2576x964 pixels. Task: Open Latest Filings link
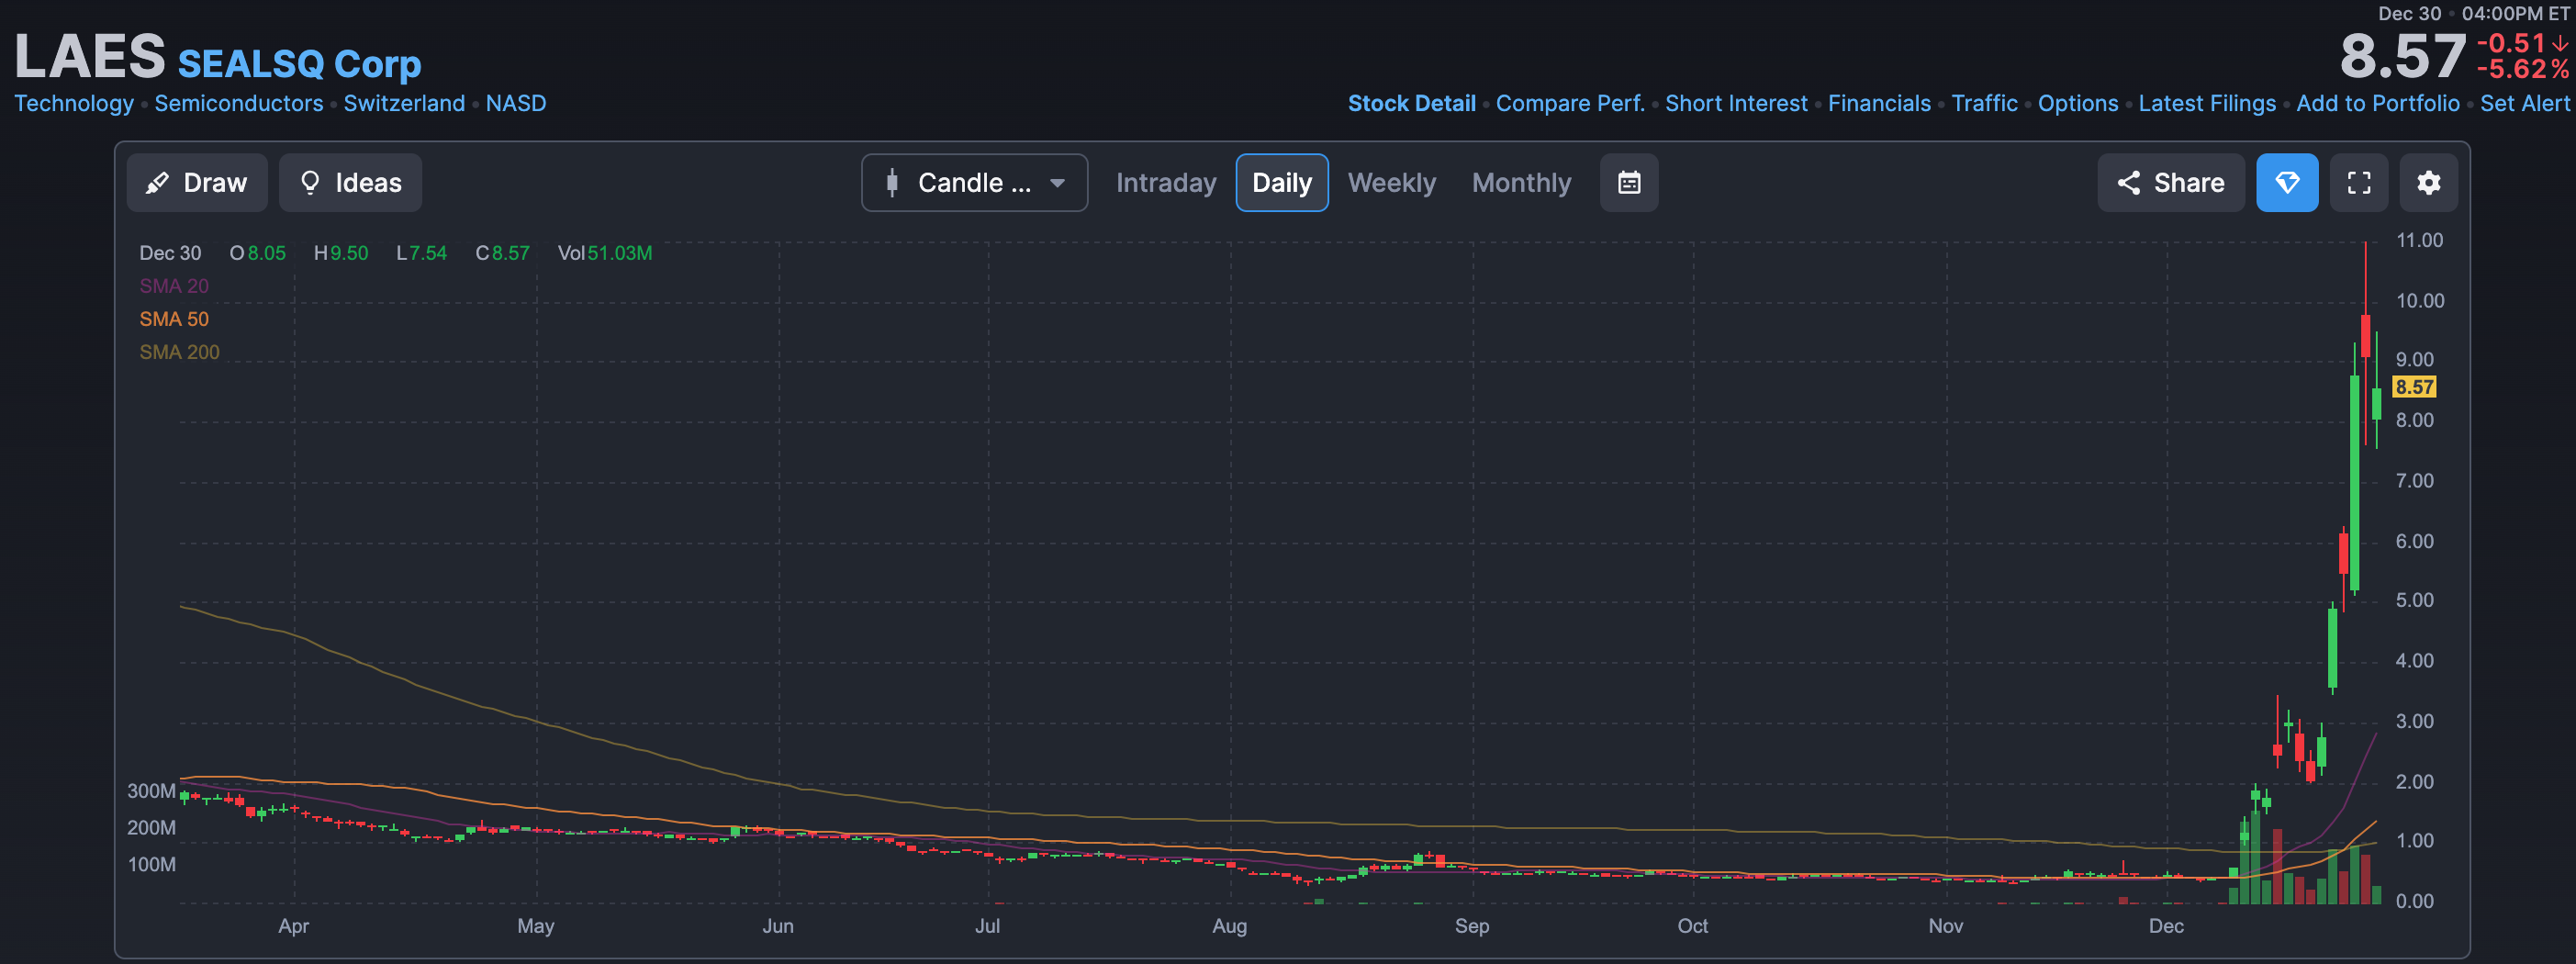point(2207,103)
